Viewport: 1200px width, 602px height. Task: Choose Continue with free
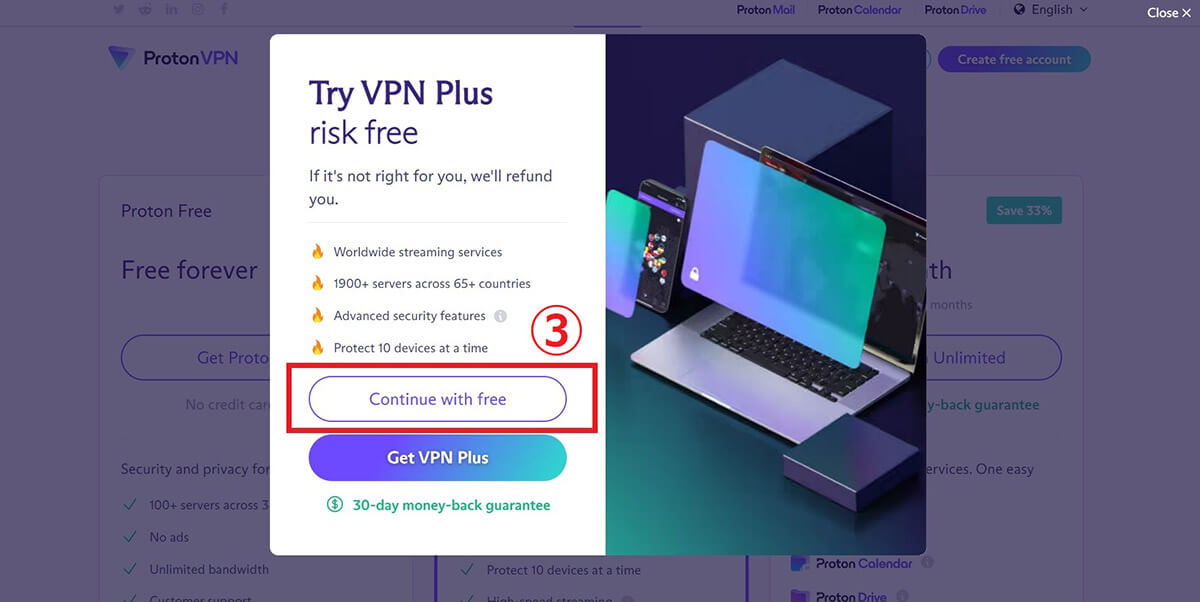[x=438, y=399]
